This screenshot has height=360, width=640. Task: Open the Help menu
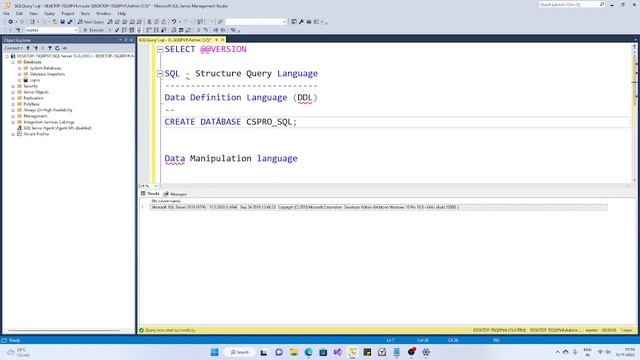(x=122, y=13)
